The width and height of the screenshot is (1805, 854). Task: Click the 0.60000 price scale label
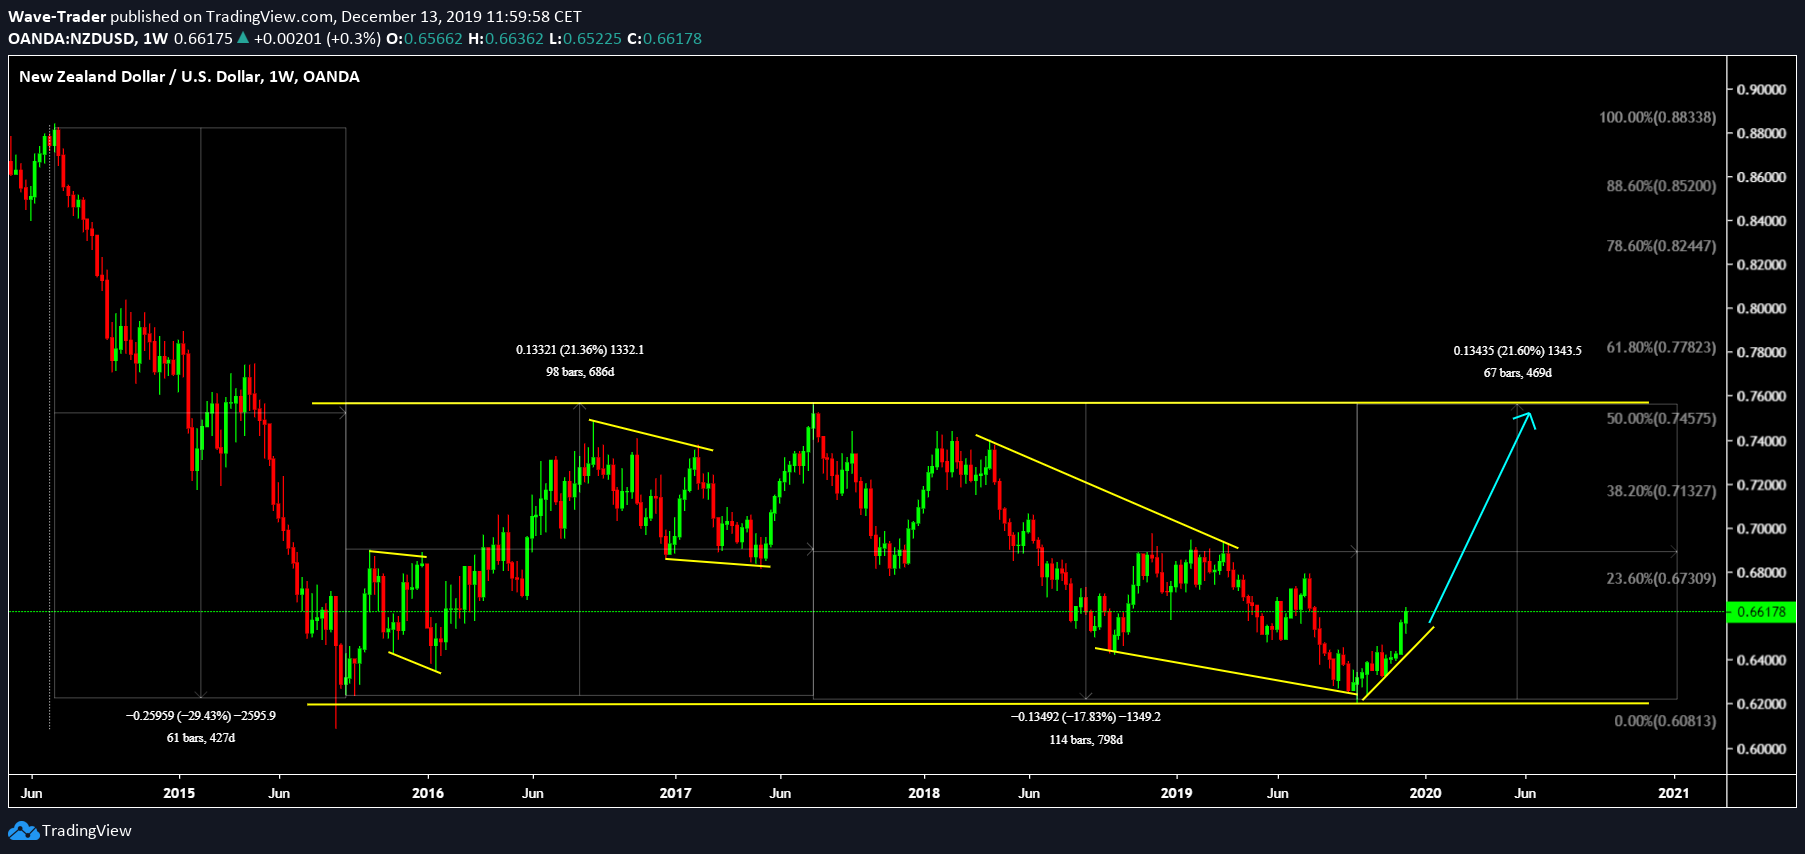pyautogui.click(x=1762, y=749)
